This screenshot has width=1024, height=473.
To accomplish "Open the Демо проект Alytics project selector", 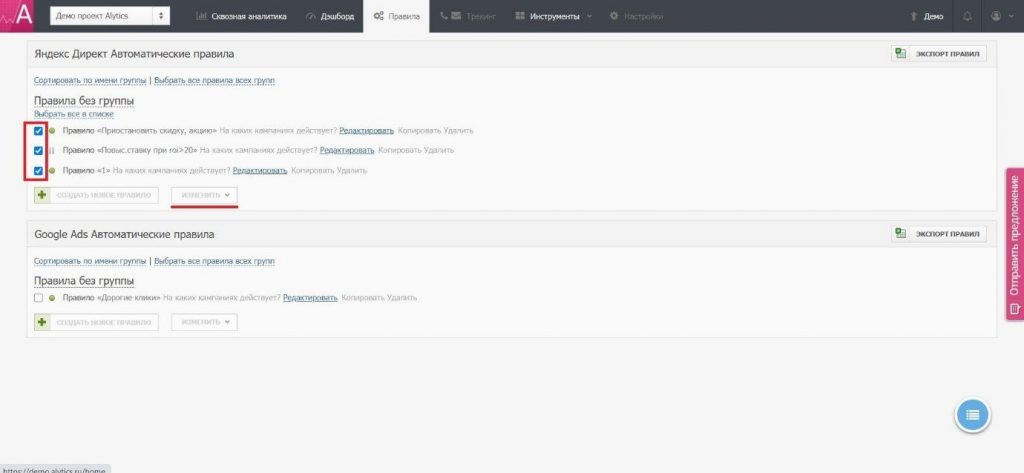I will (x=110, y=16).
